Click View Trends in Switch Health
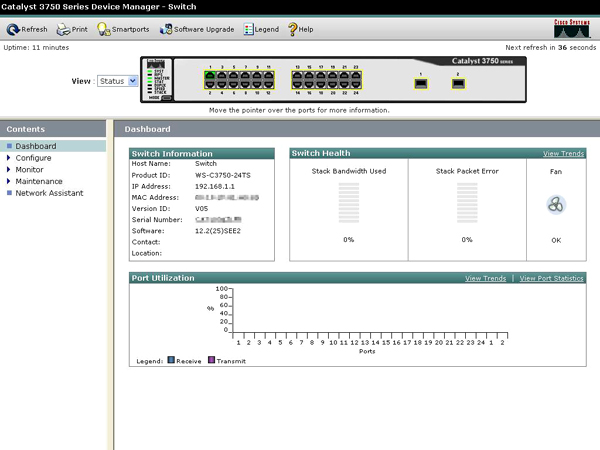600x450 pixels. coord(563,154)
